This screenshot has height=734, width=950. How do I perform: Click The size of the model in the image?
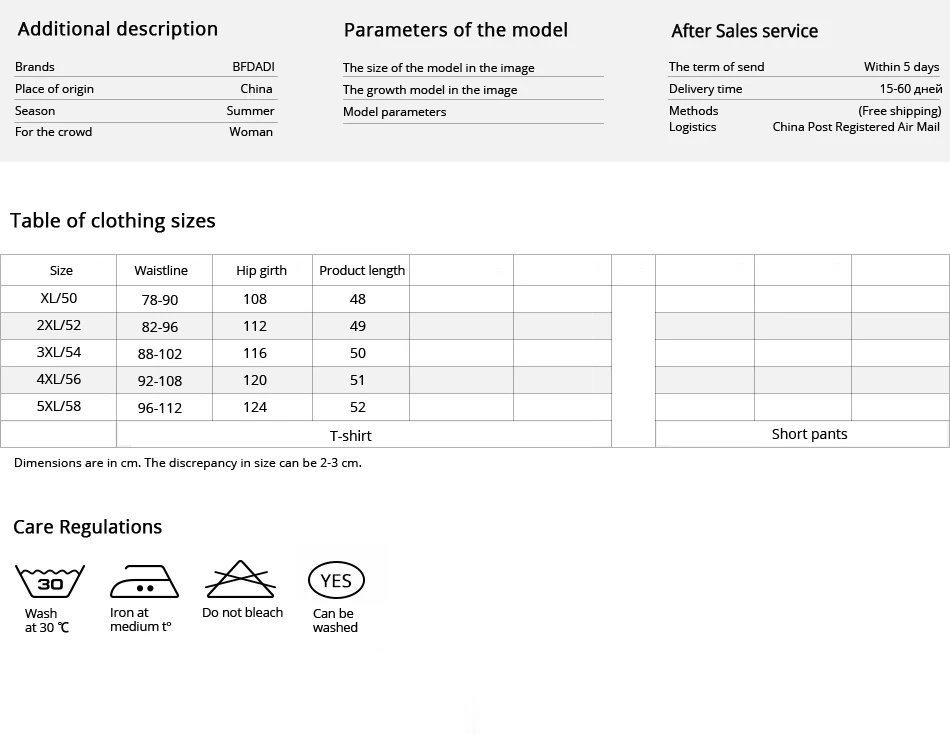click(439, 68)
